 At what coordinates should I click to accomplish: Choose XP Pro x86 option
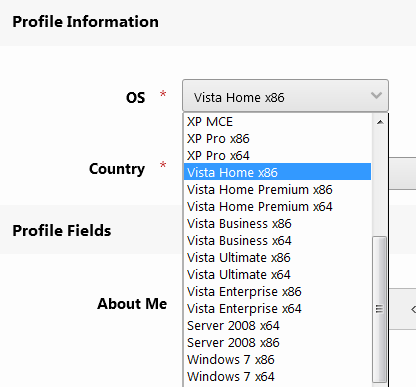[x=277, y=138]
